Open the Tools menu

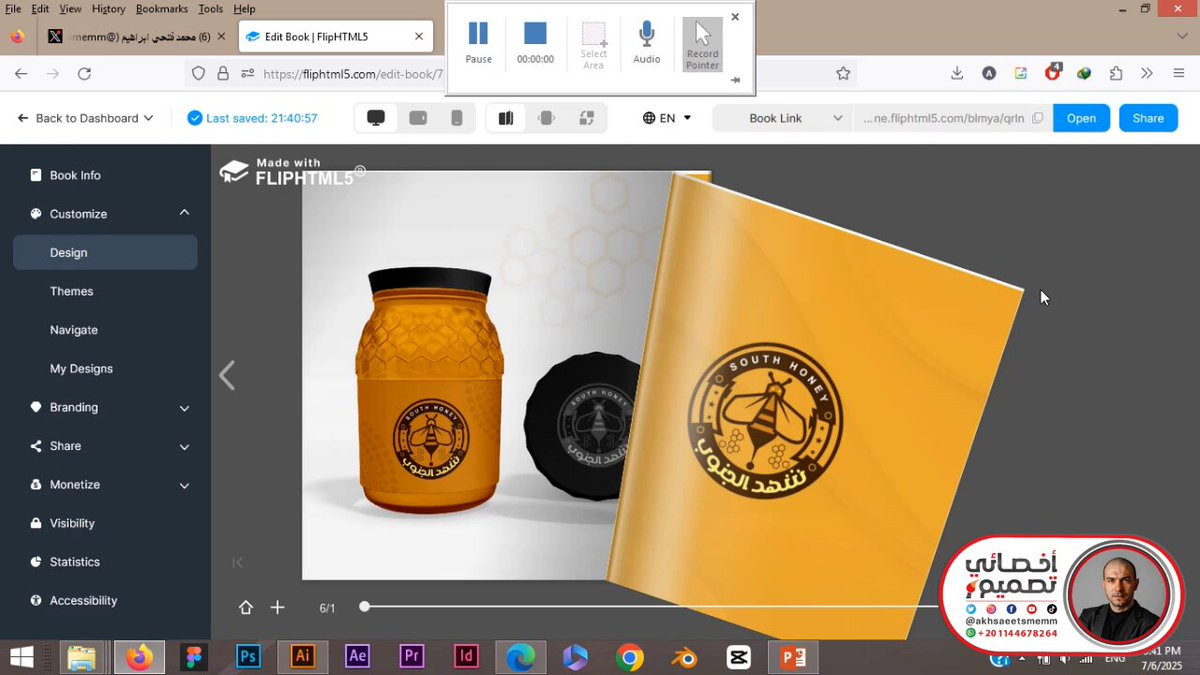(x=210, y=9)
